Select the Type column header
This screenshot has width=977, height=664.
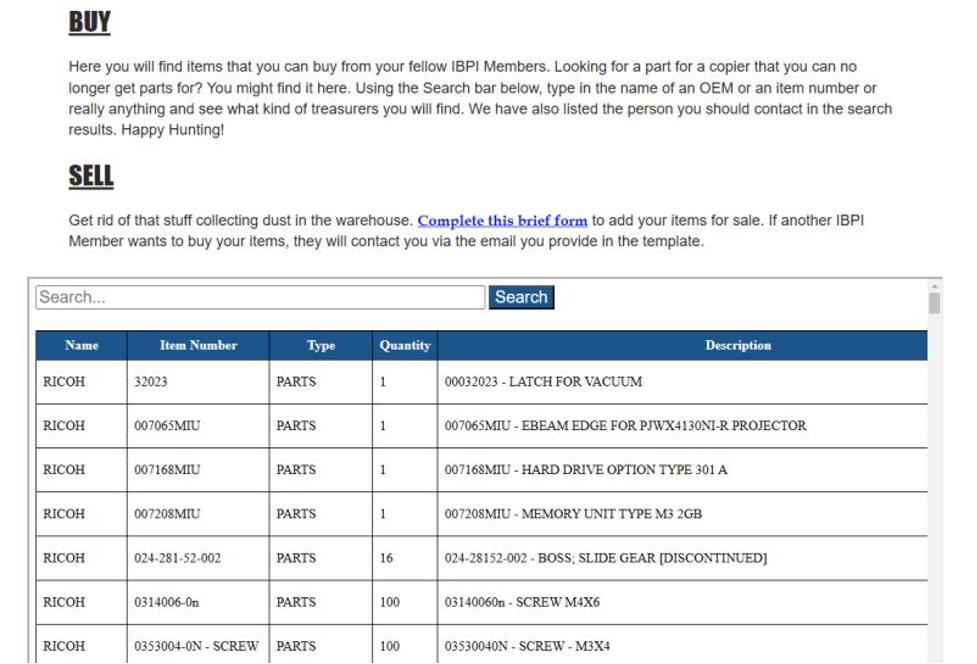click(x=321, y=345)
